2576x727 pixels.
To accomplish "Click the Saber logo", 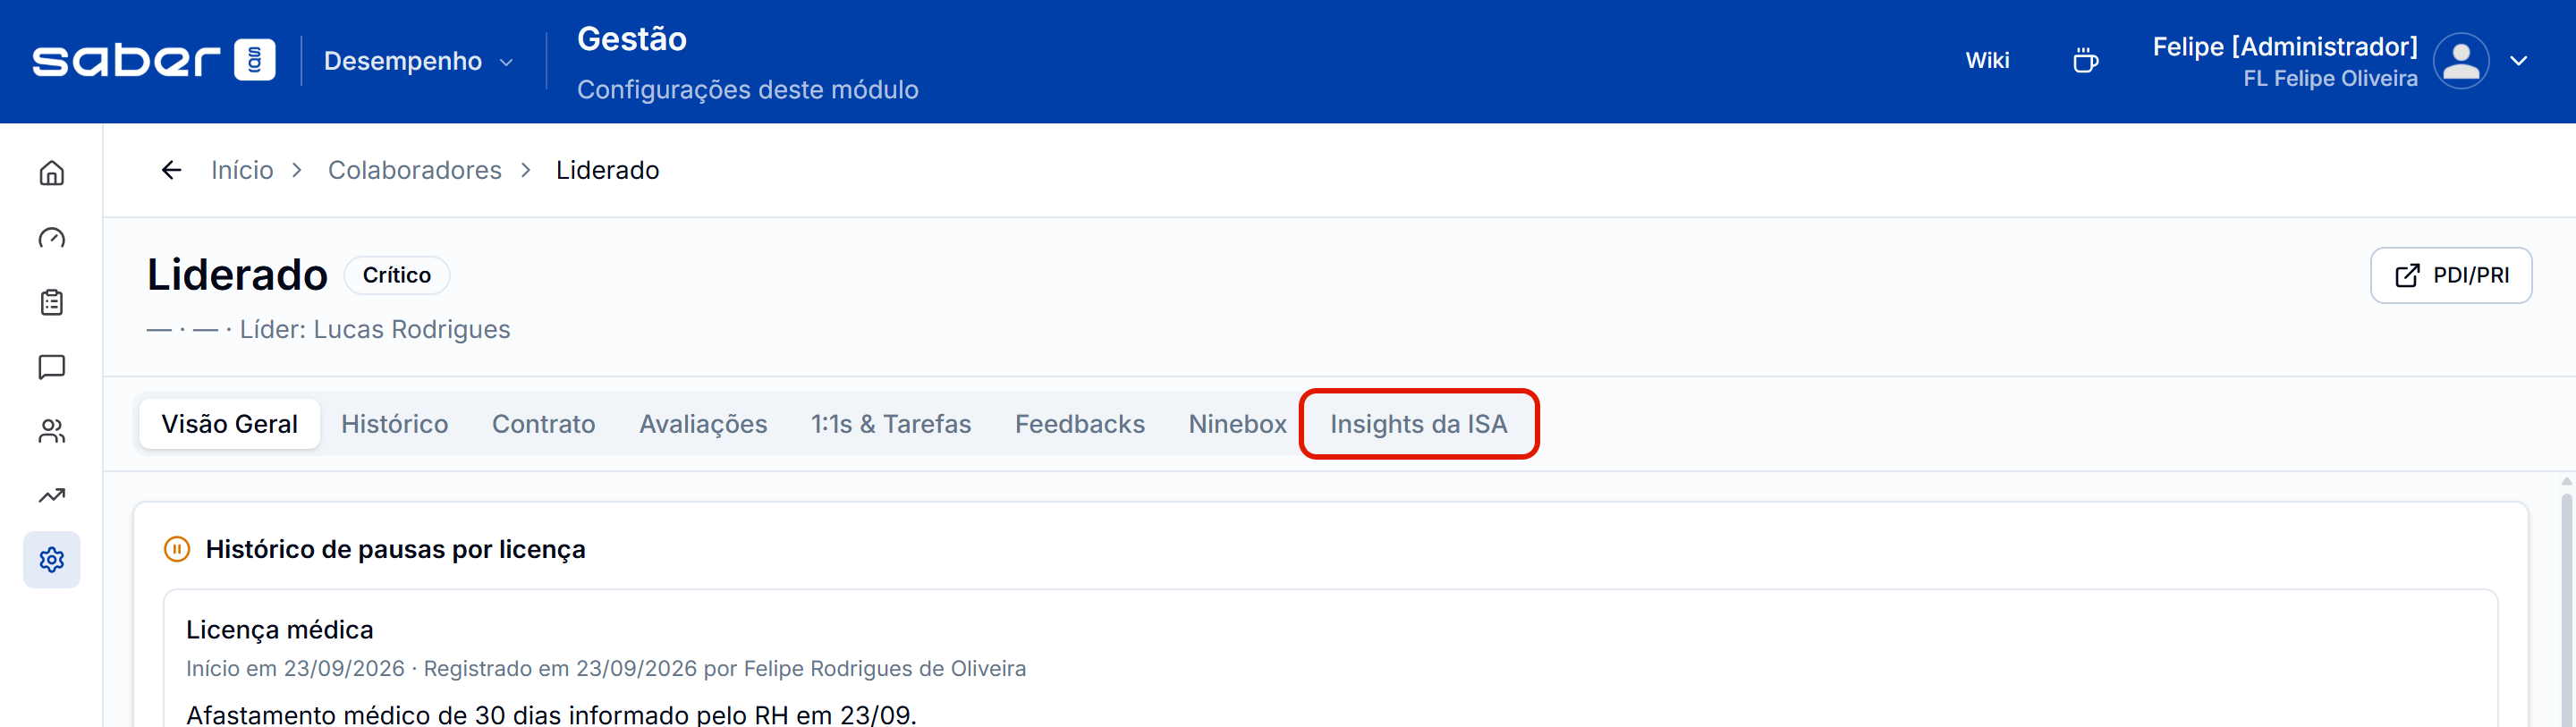I will coord(154,60).
